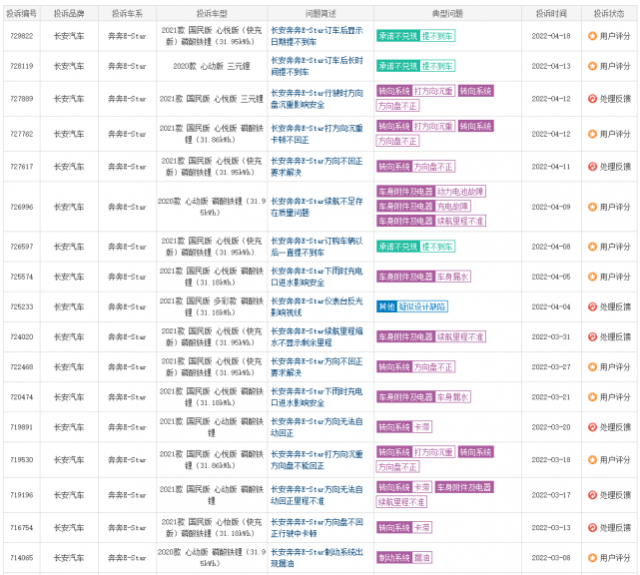Click the 投诉车系 column header
Image resolution: width=640 pixels, height=575 pixels.
point(127,13)
